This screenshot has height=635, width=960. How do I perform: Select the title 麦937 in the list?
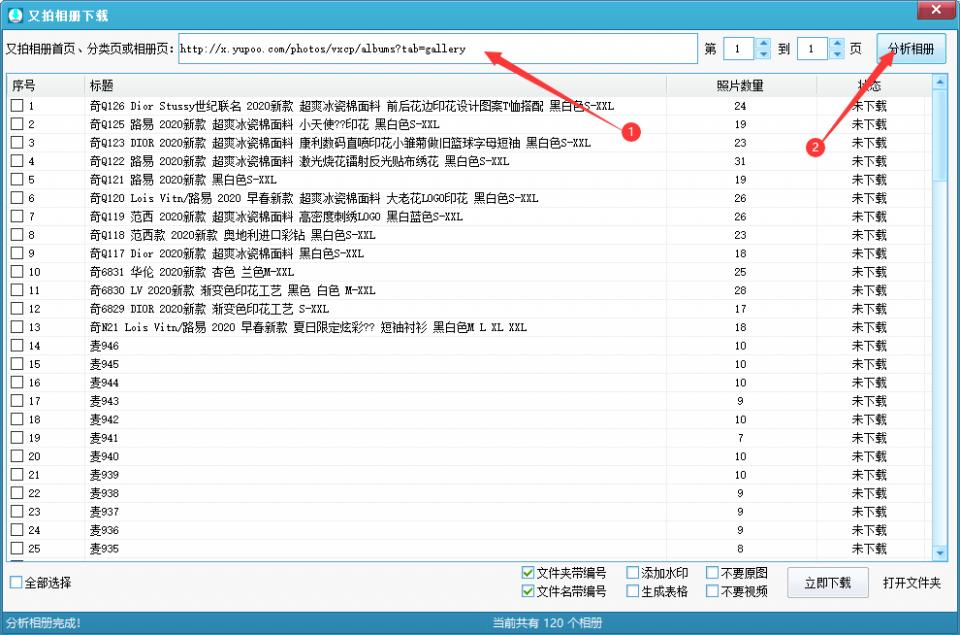click(x=104, y=511)
